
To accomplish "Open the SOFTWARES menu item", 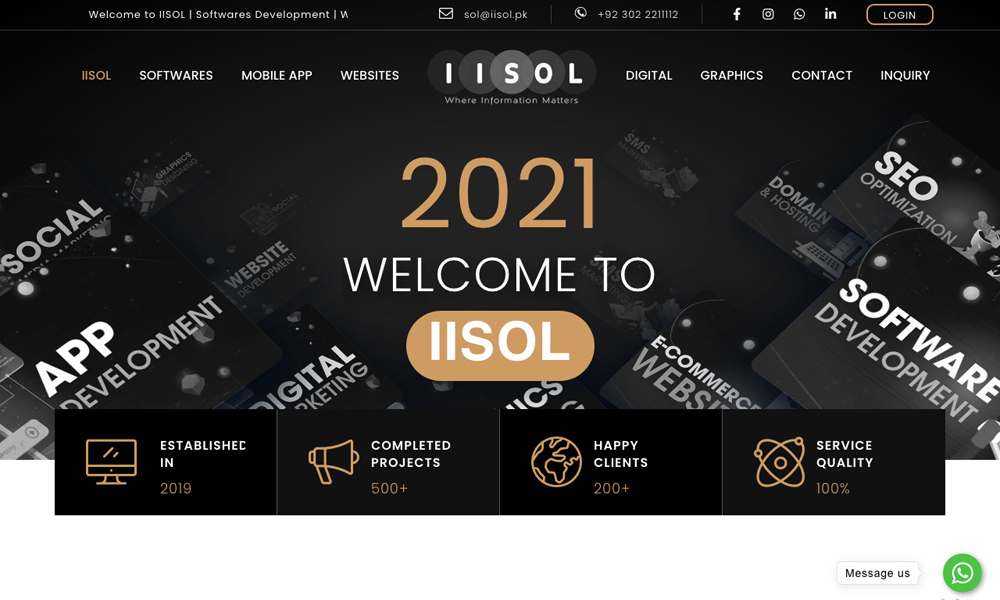I will (x=176, y=75).
